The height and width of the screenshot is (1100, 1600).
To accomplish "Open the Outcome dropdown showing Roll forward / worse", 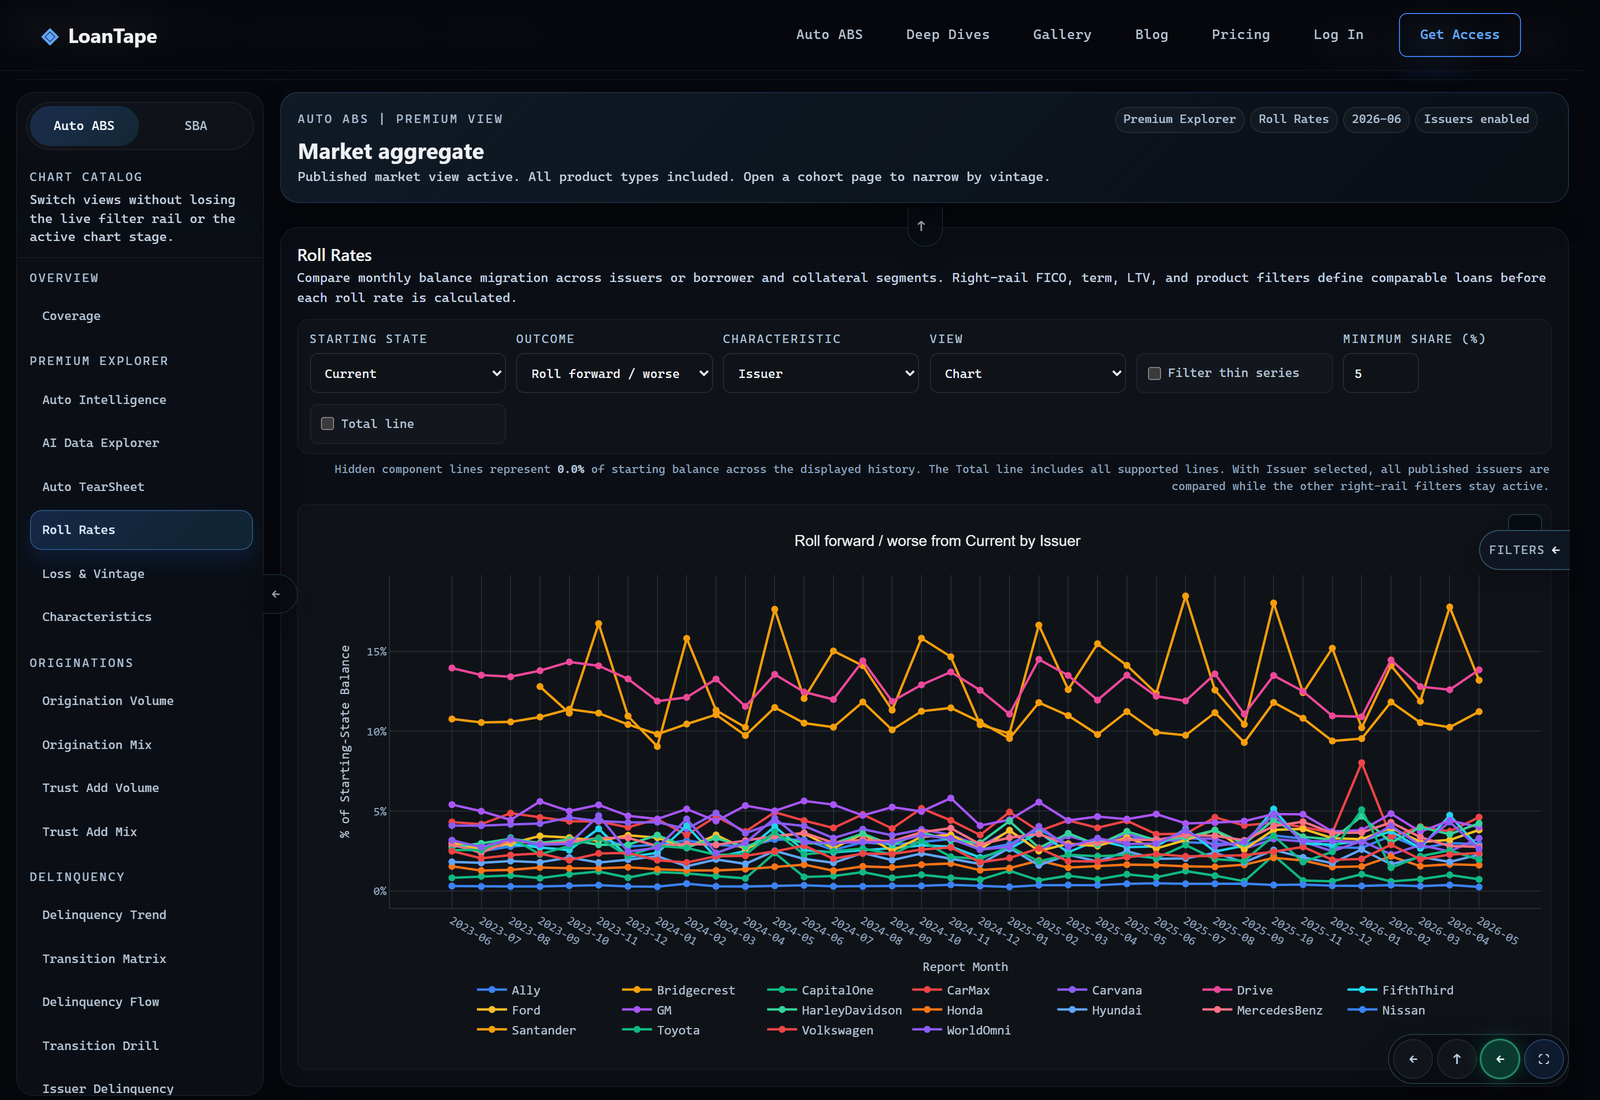I will pos(614,373).
